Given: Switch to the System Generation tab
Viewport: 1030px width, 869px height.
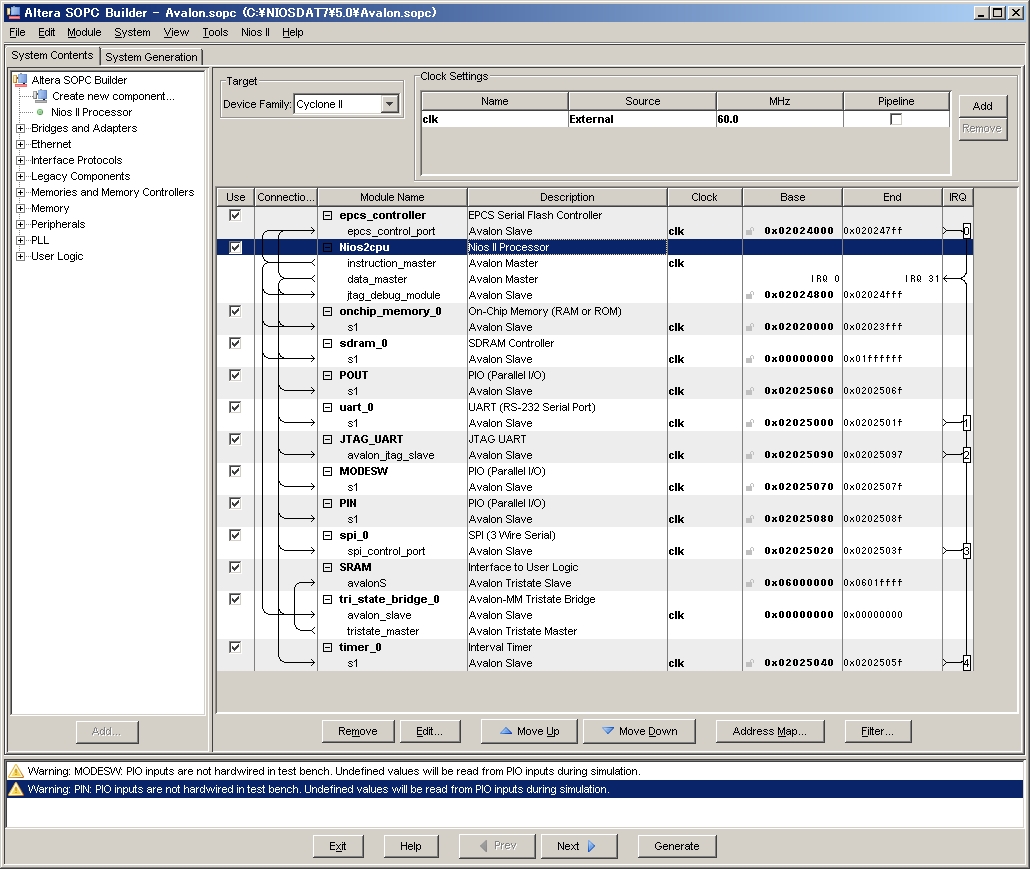Looking at the screenshot, I should [152, 57].
